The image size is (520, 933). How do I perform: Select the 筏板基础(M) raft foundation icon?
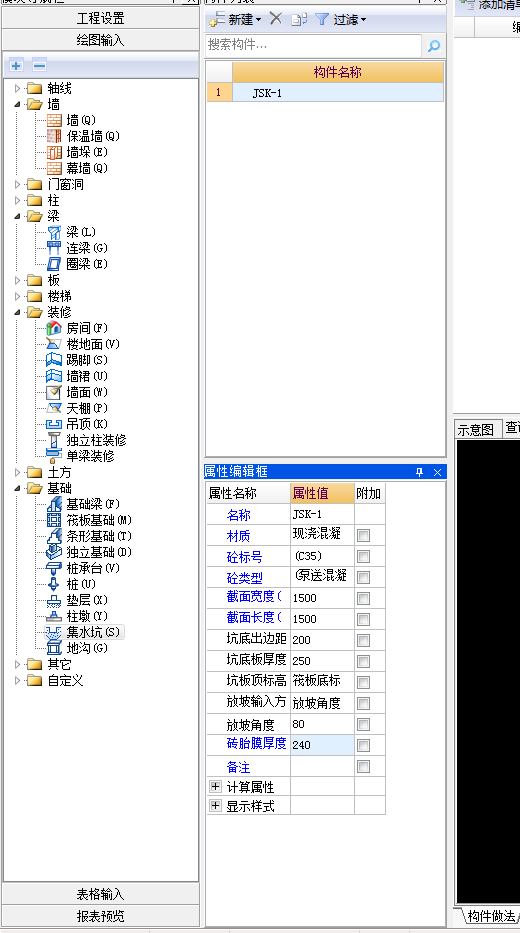54,520
